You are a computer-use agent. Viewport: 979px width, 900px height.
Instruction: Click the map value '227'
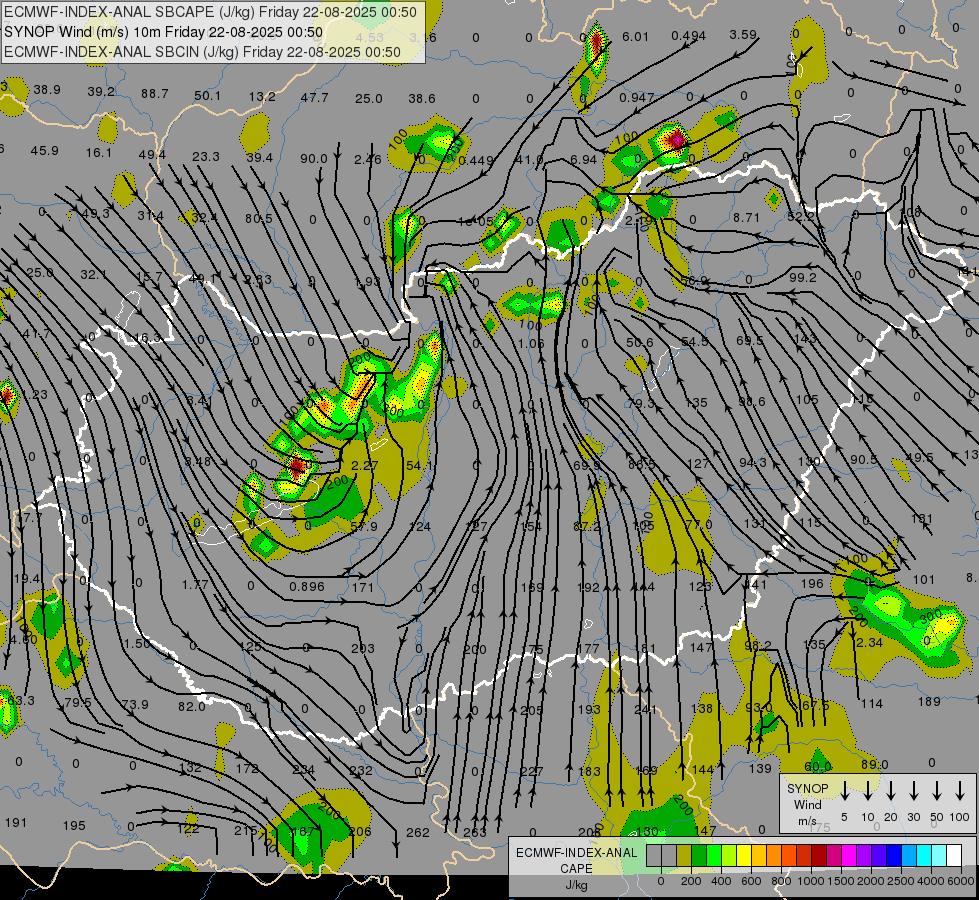pyautogui.click(x=531, y=771)
